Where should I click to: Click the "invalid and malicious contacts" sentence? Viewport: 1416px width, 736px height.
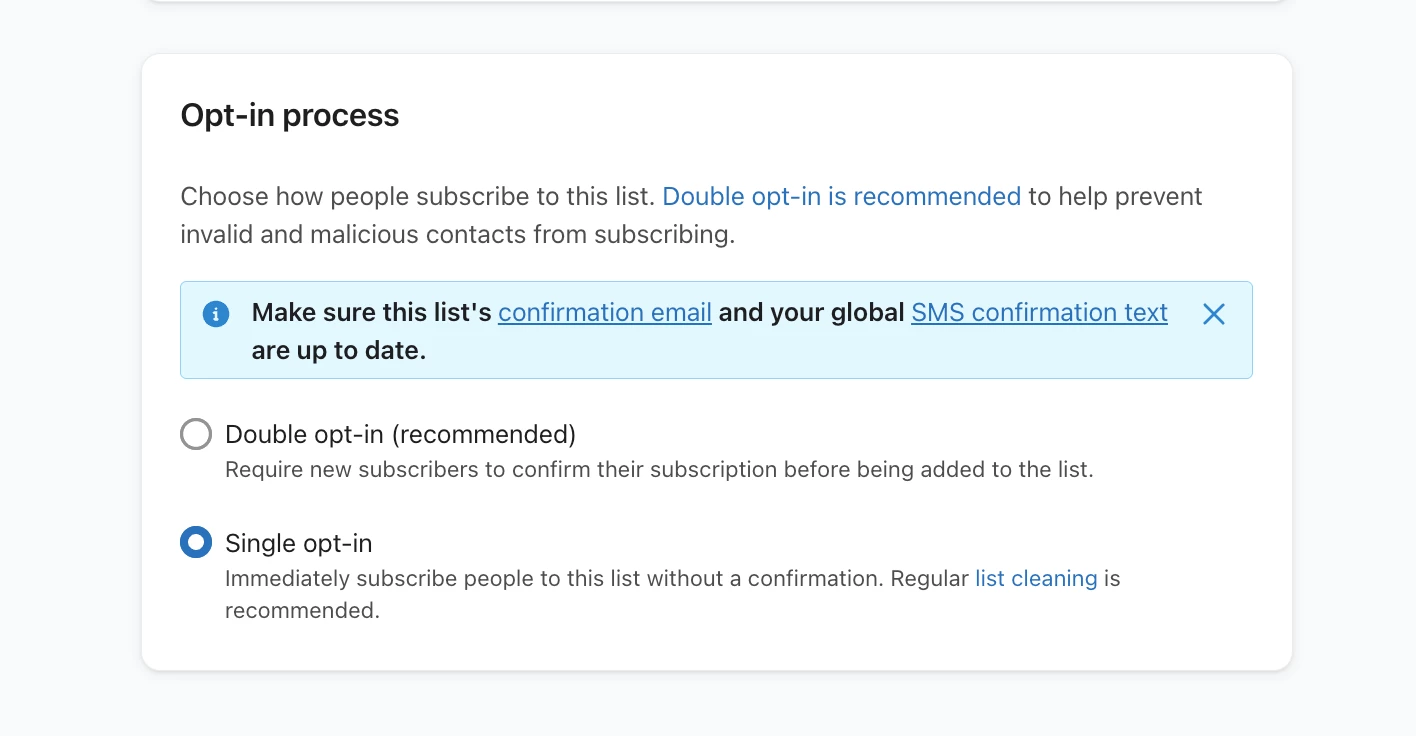coord(458,234)
